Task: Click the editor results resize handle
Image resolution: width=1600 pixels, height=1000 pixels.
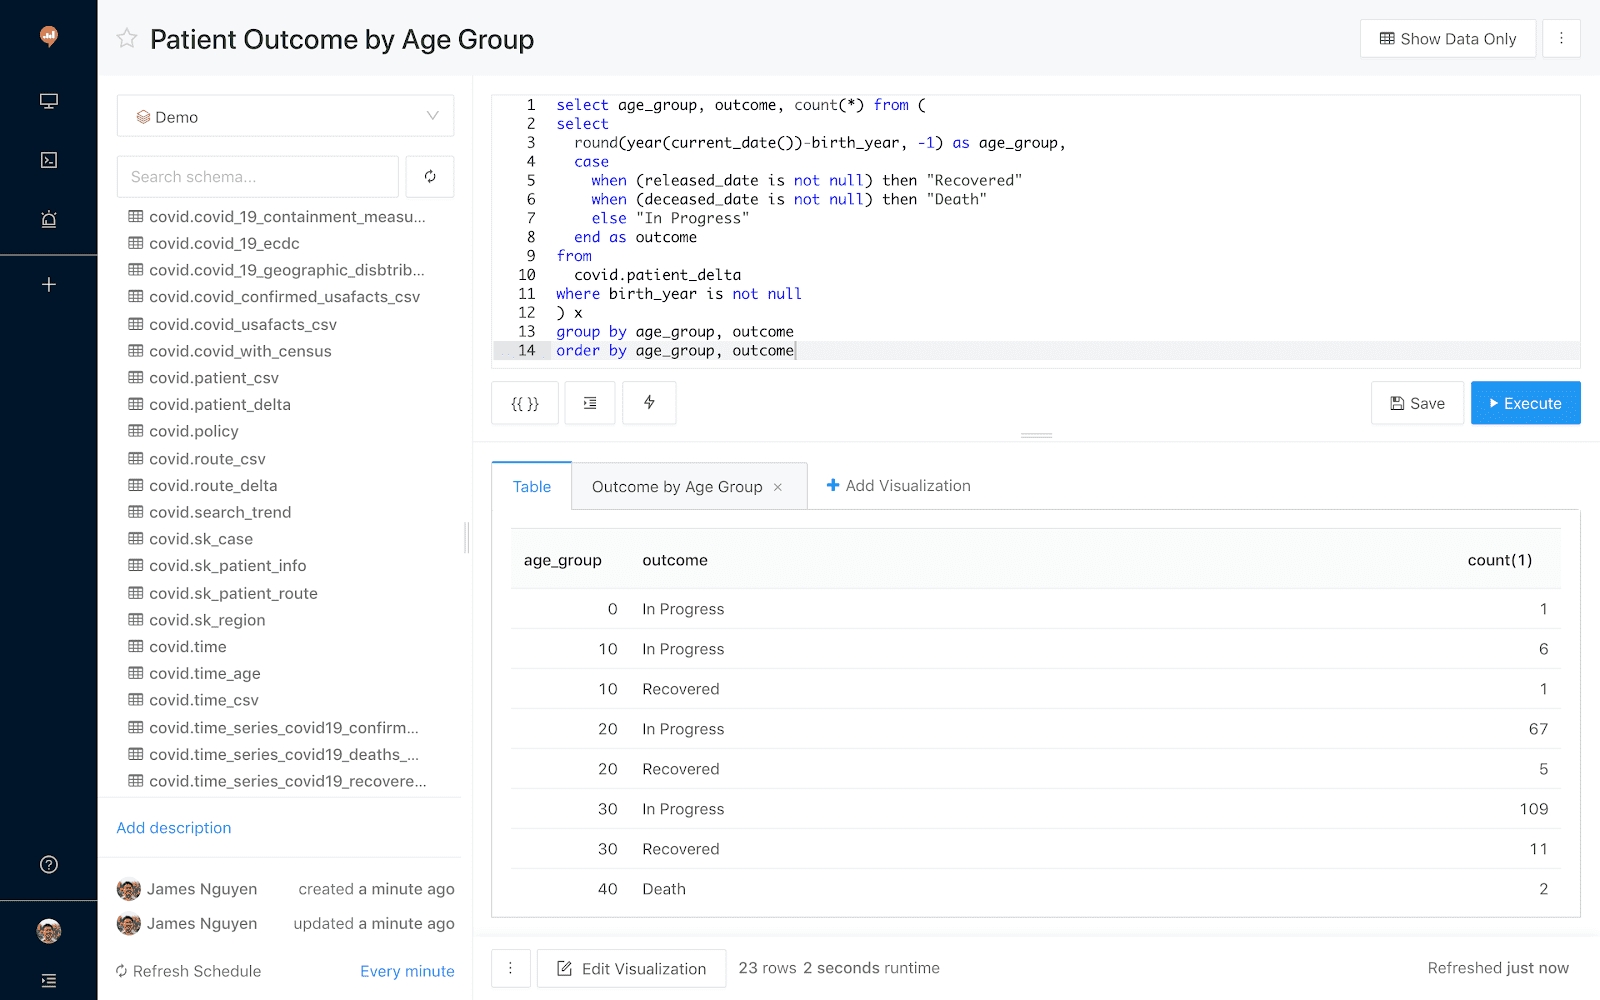Action: pos(1036,436)
